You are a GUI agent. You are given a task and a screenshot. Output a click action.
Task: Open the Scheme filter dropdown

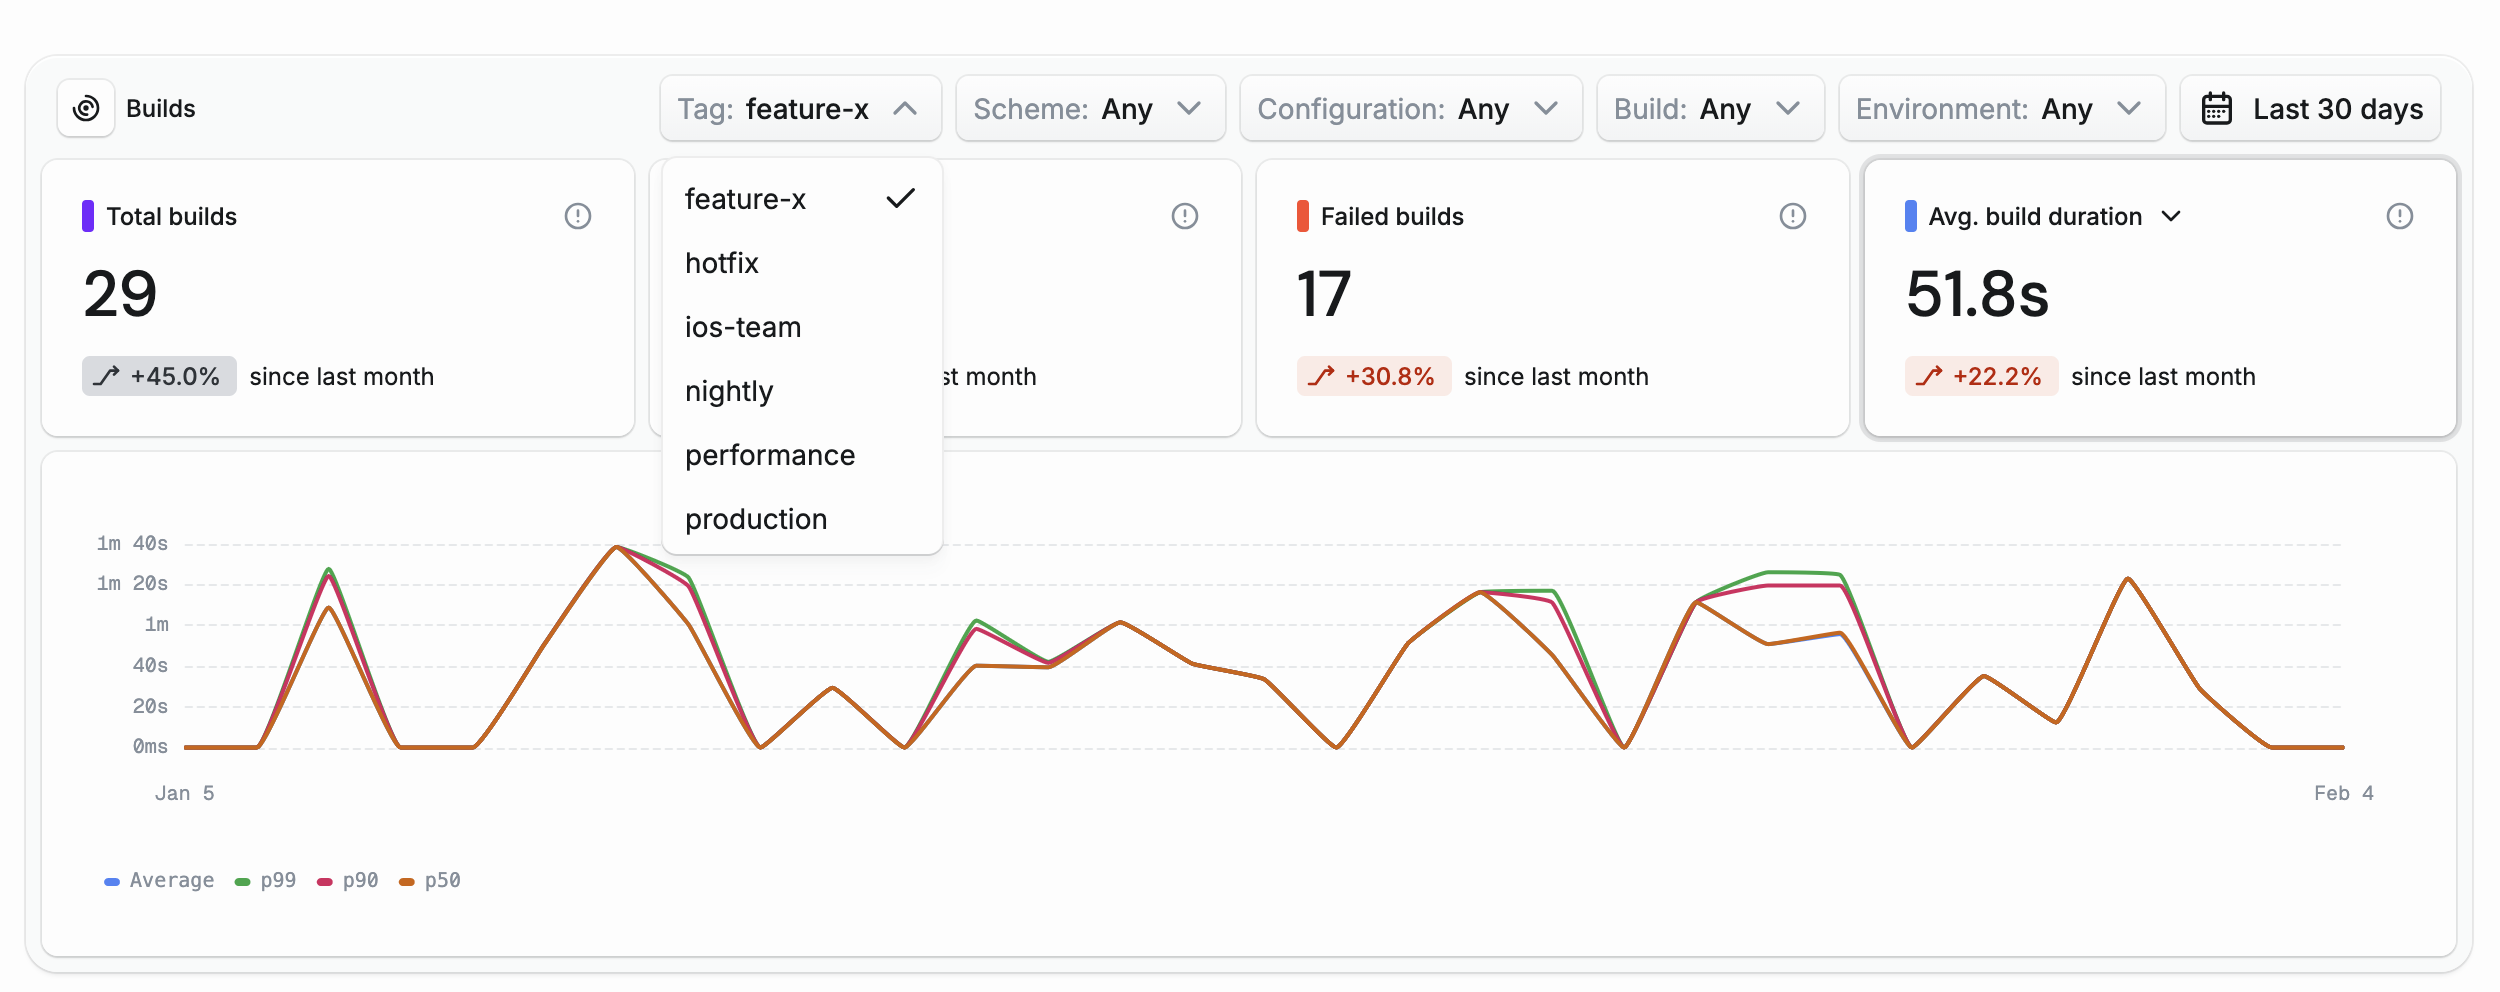coord(1090,108)
